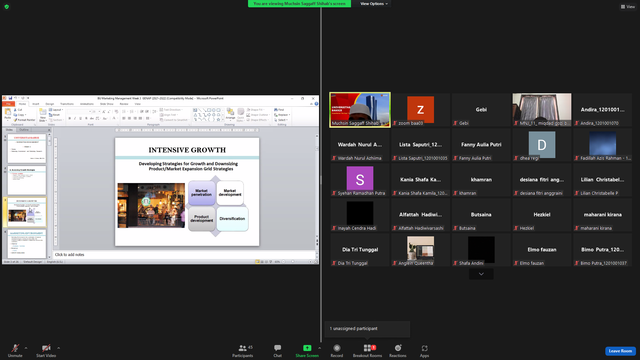The height and width of the screenshot is (360, 640).
Task: Click the green viewing-screen banner
Action: pyautogui.click(x=299, y=4)
